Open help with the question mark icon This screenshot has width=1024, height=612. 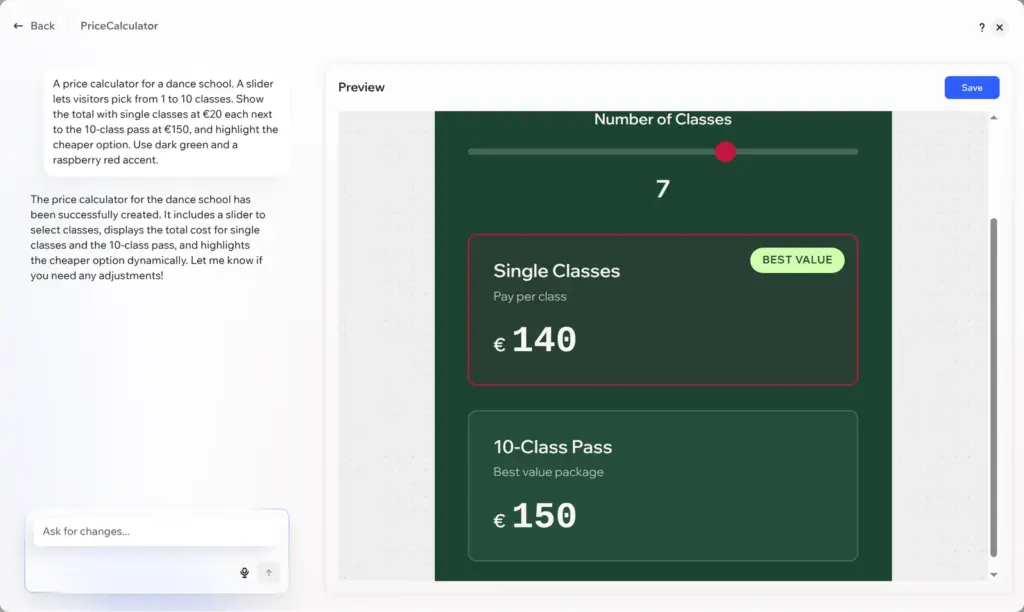(x=982, y=27)
